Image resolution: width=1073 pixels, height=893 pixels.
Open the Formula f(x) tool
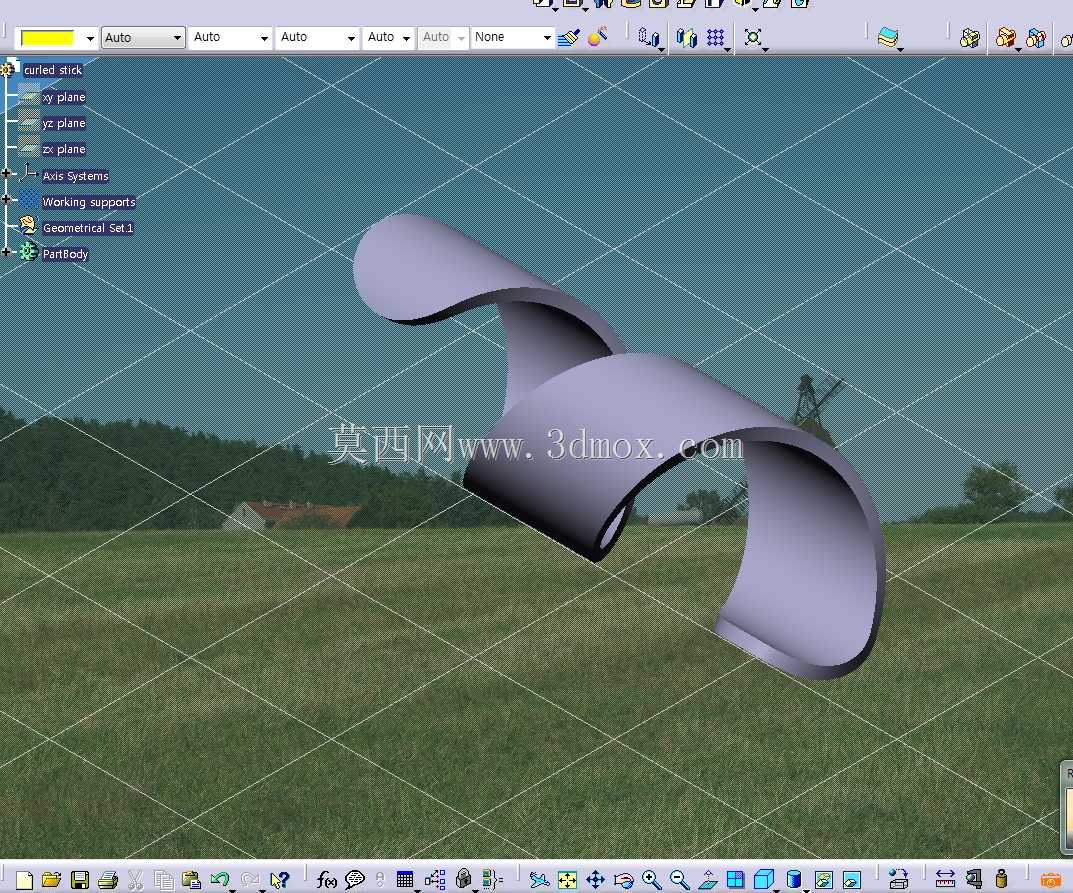click(x=326, y=879)
